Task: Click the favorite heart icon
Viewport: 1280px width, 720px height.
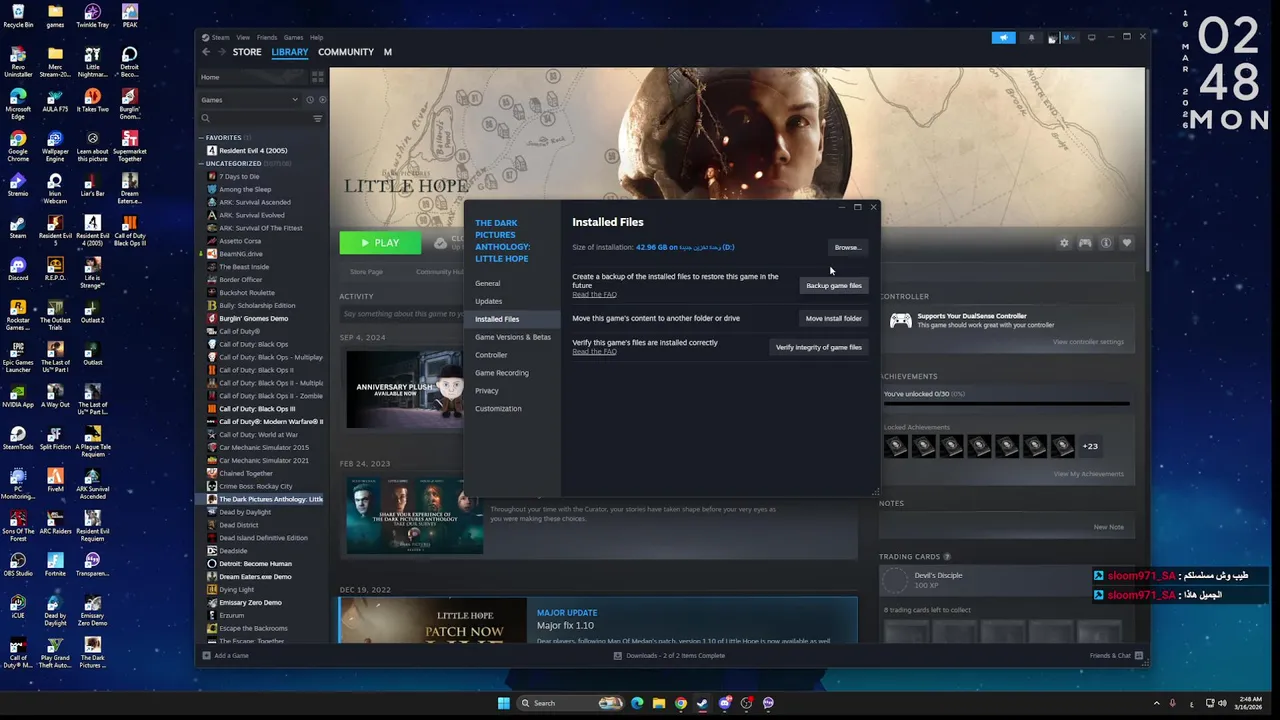Action: tap(1127, 243)
